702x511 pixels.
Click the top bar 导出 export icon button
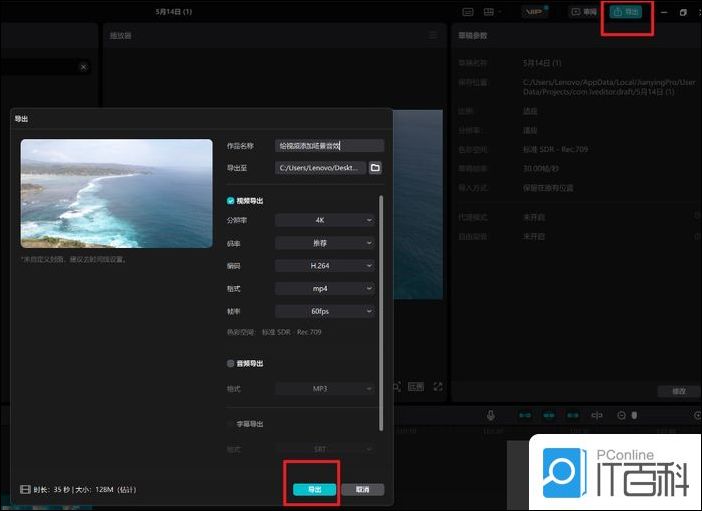625,12
